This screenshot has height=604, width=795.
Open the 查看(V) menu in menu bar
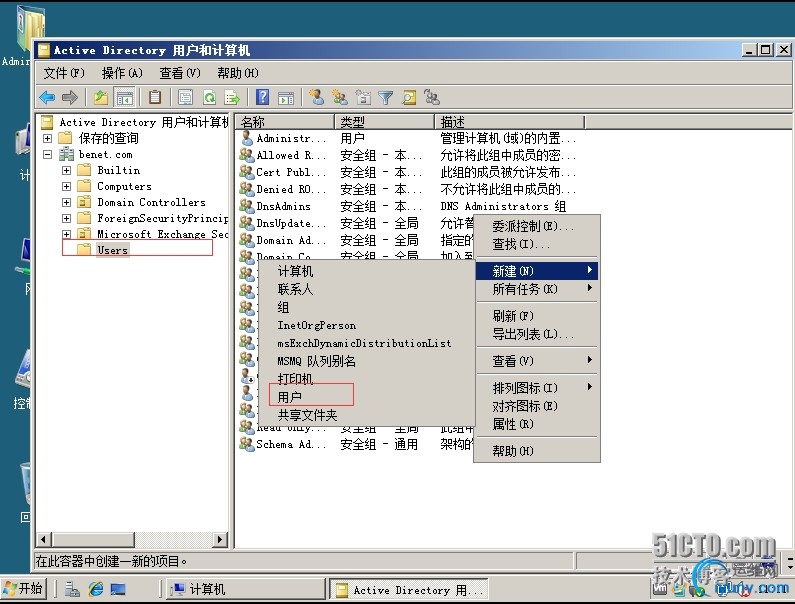point(180,73)
